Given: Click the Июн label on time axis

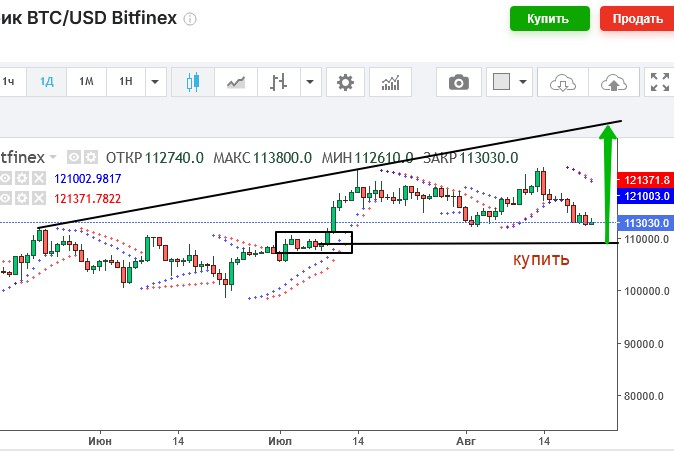Looking at the screenshot, I should 100,441.
